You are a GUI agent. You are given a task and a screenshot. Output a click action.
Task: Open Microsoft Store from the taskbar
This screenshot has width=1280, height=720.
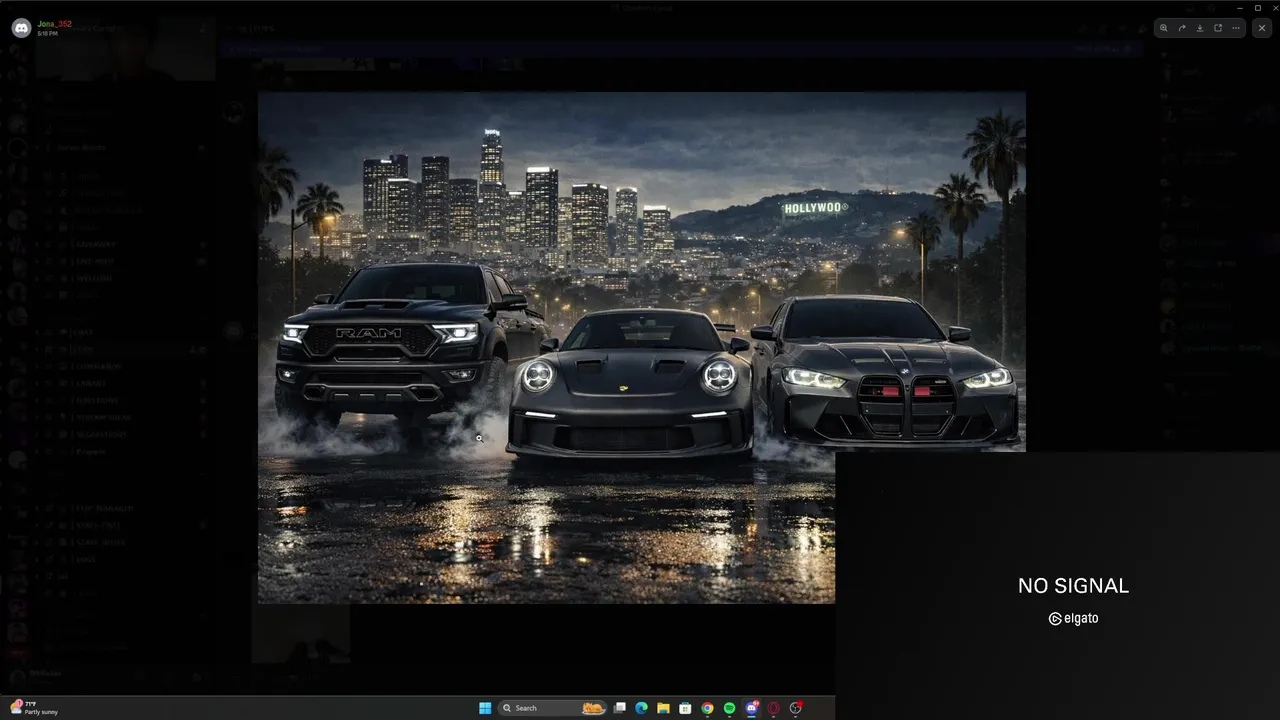click(685, 708)
